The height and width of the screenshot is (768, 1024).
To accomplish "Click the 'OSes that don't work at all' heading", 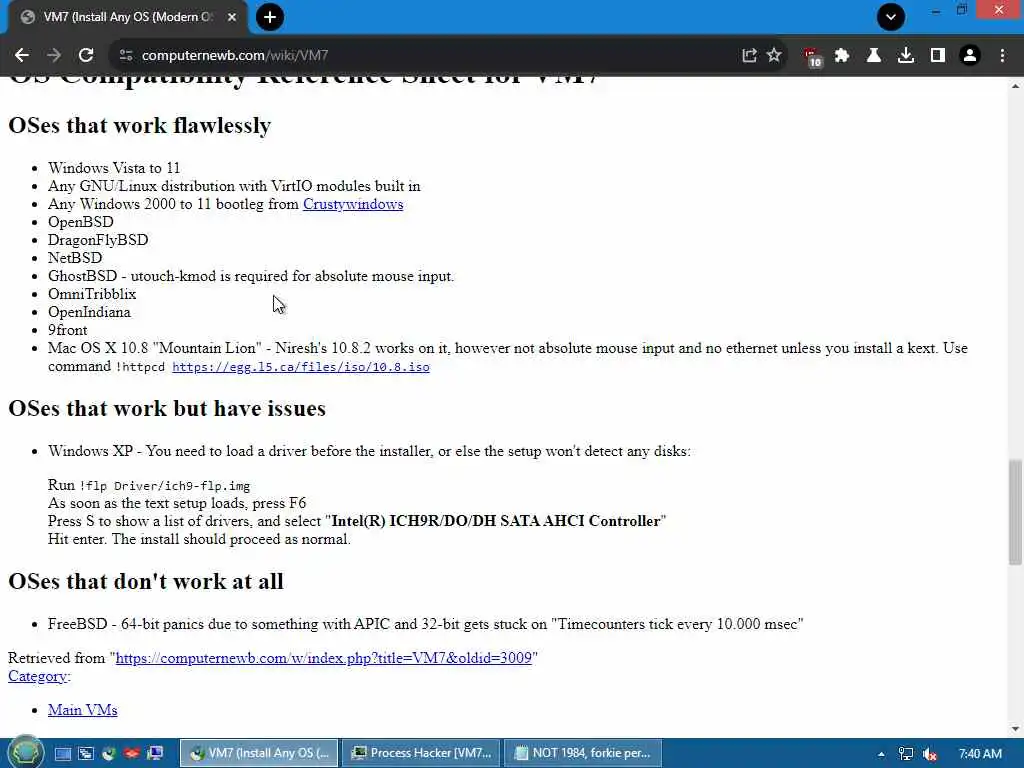I will 146,581.
